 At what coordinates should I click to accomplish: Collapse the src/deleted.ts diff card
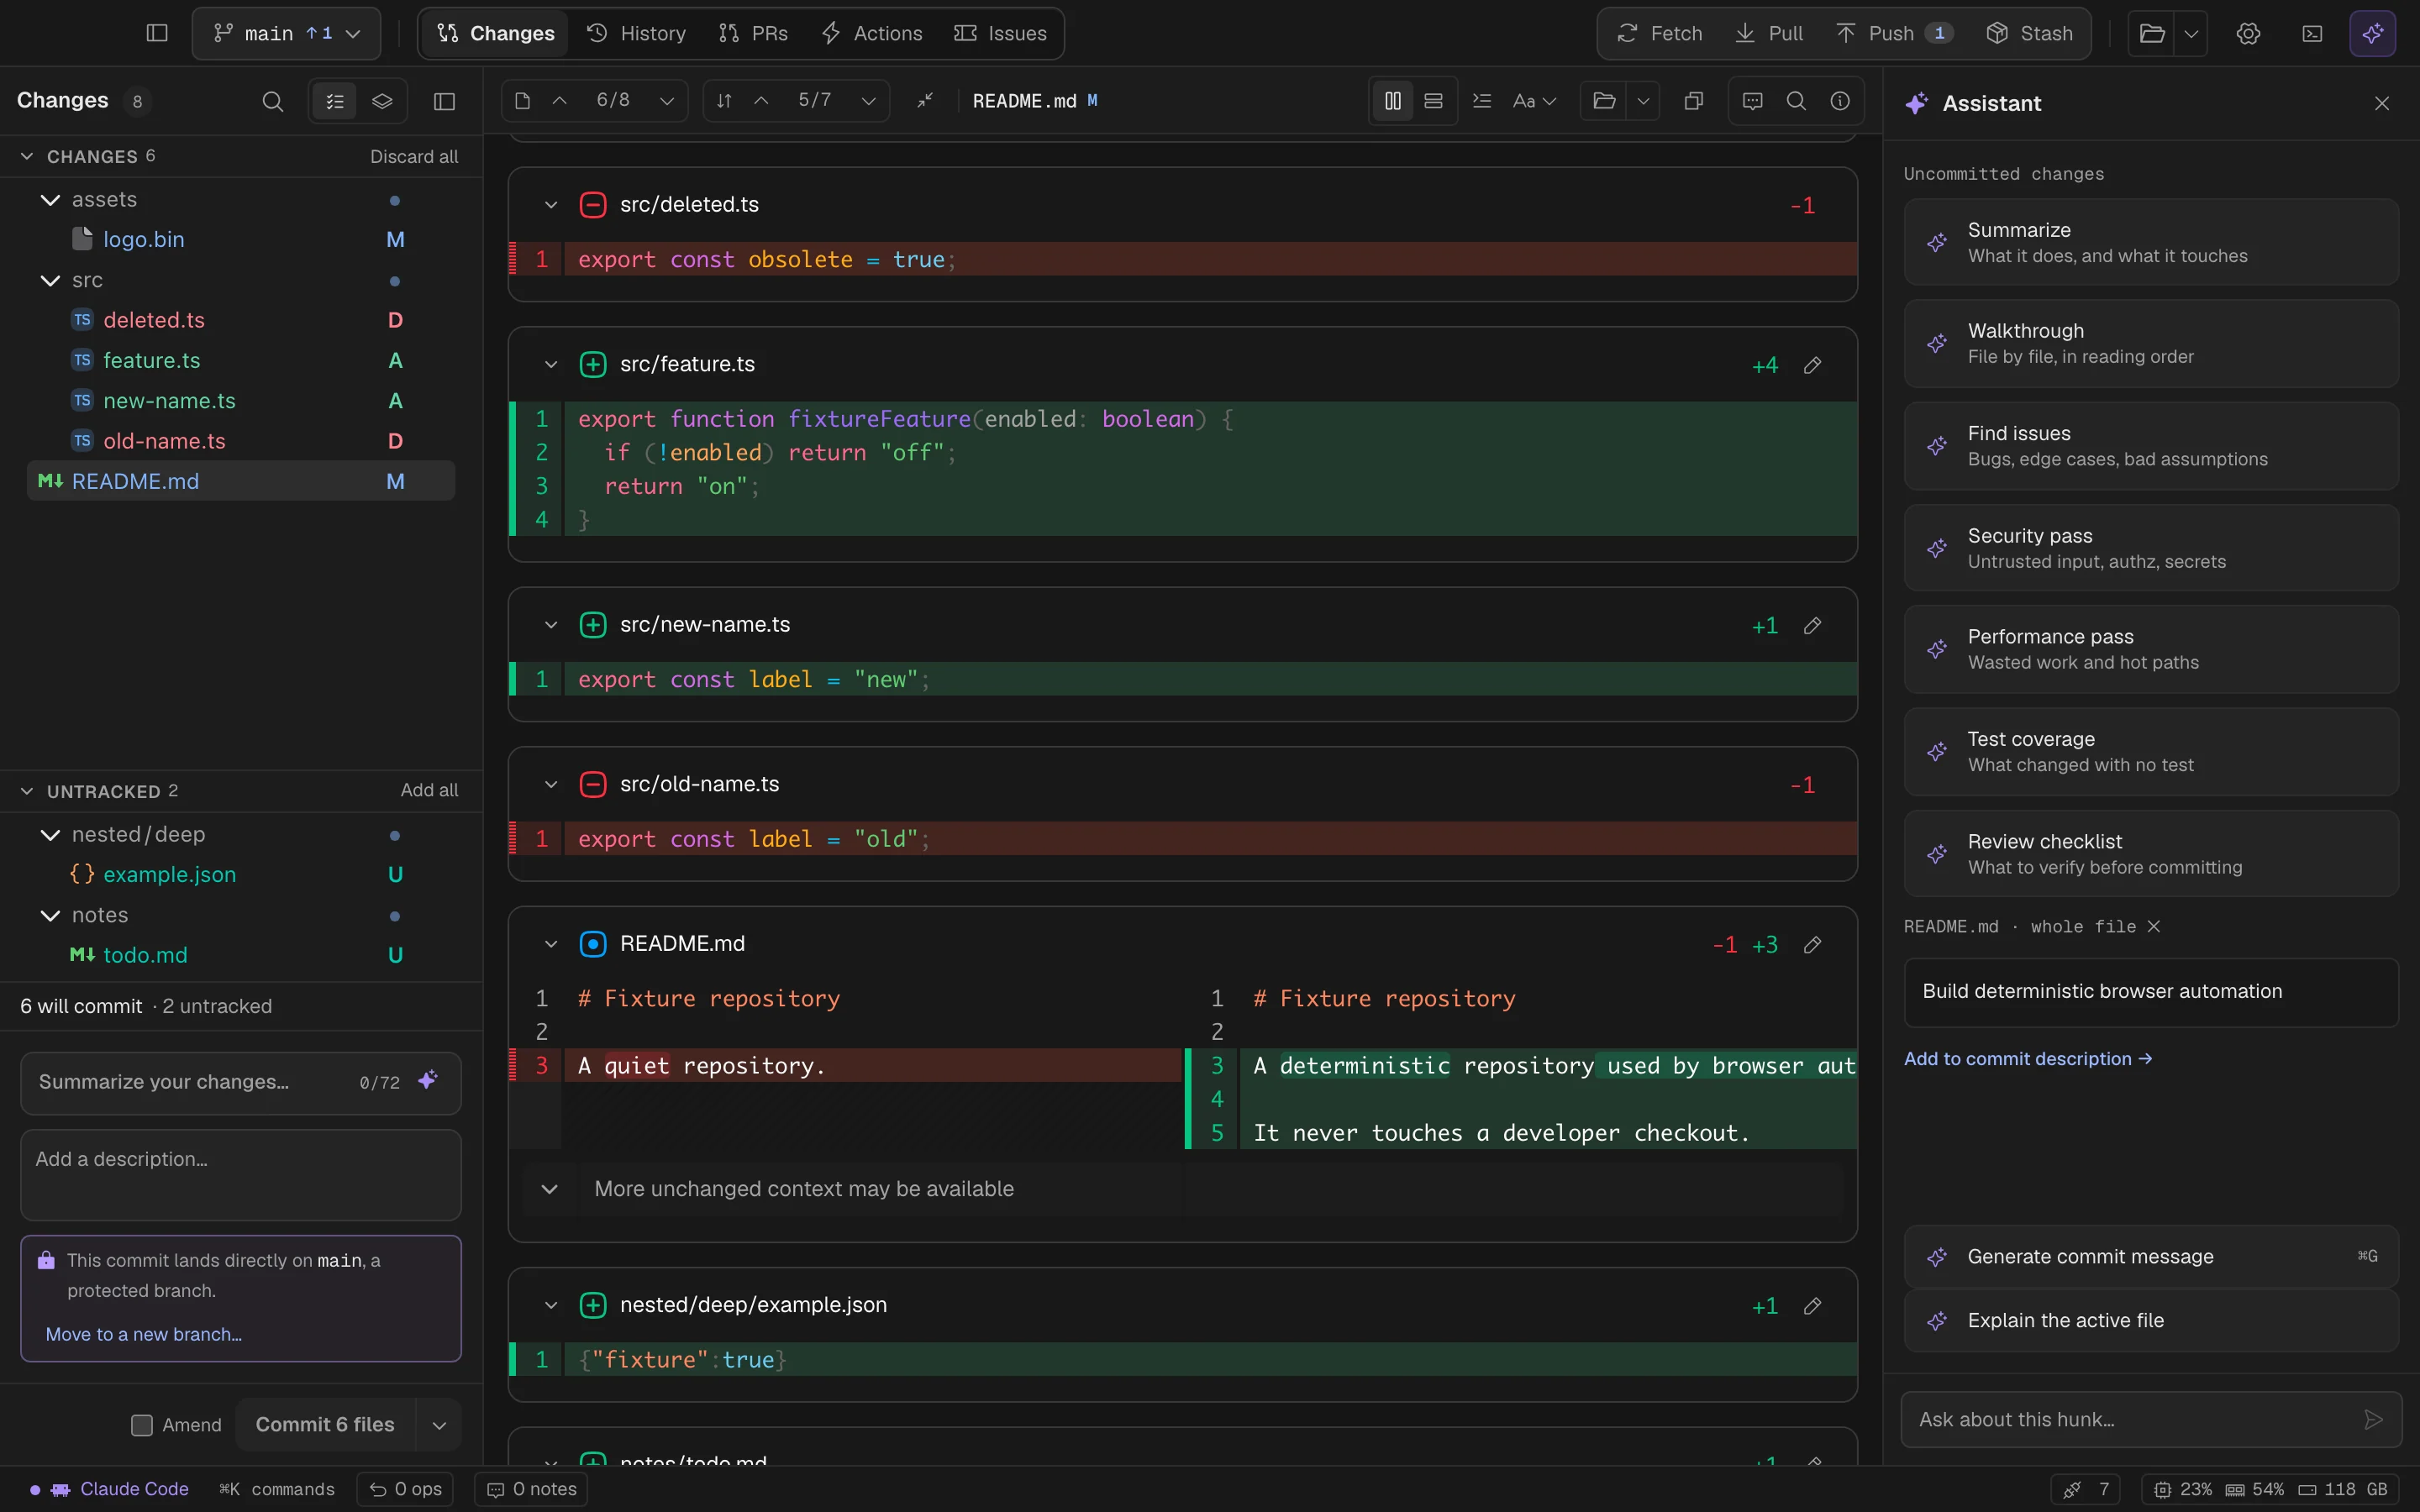pos(550,205)
